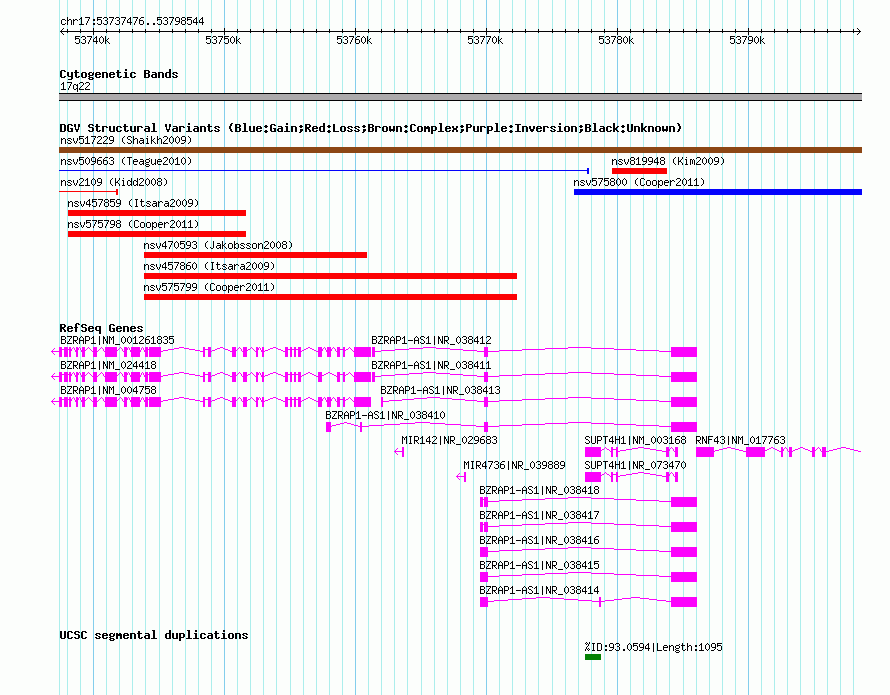
Task: Click the RefSeq Genes track title
Action: [101, 328]
